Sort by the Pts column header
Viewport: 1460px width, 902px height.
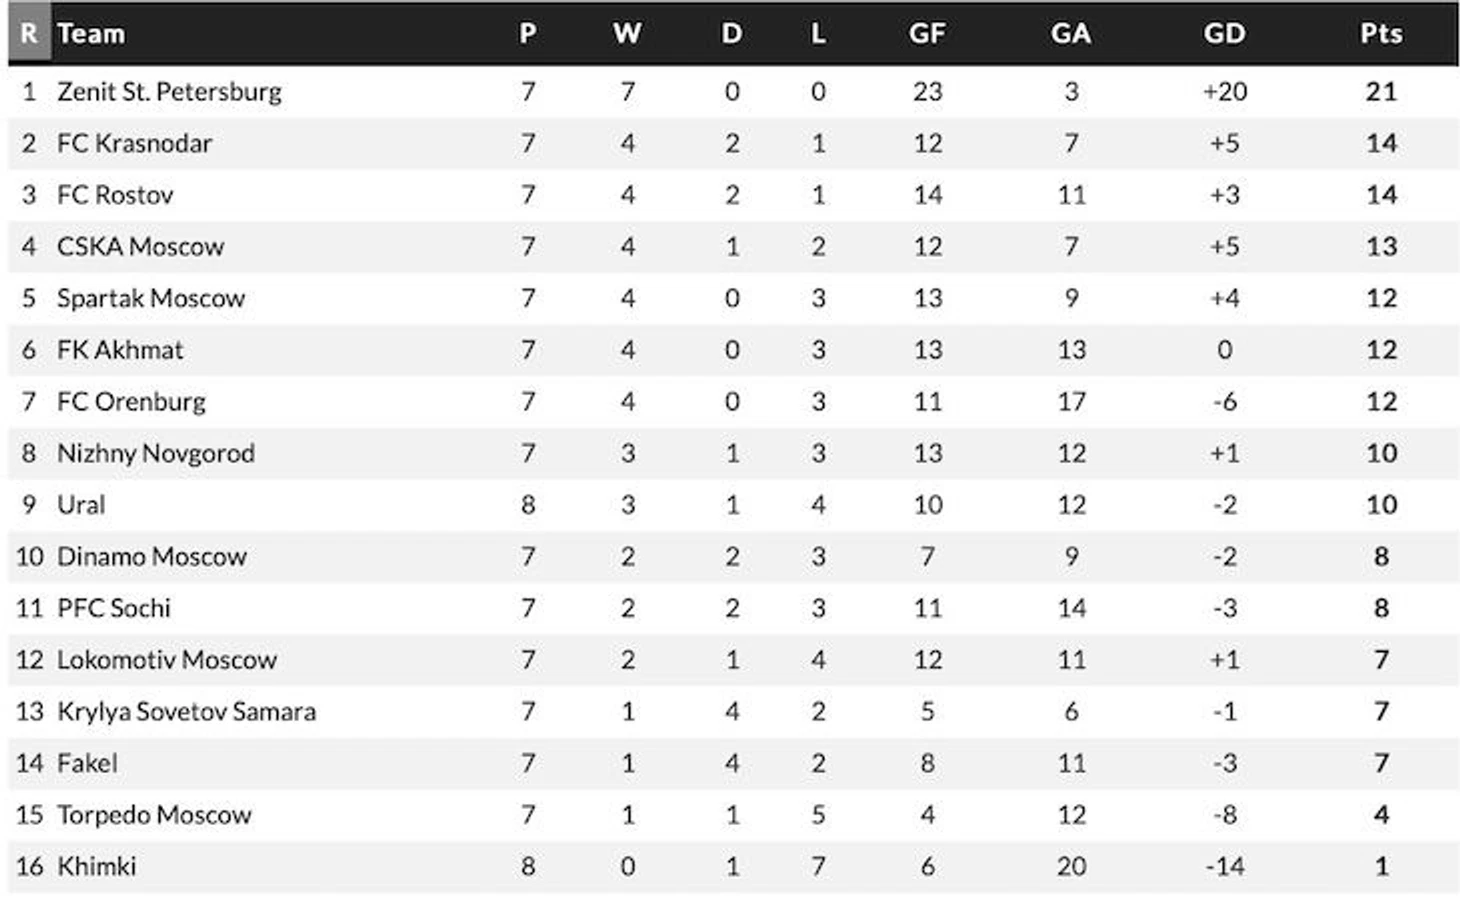[x=1381, y=33]
